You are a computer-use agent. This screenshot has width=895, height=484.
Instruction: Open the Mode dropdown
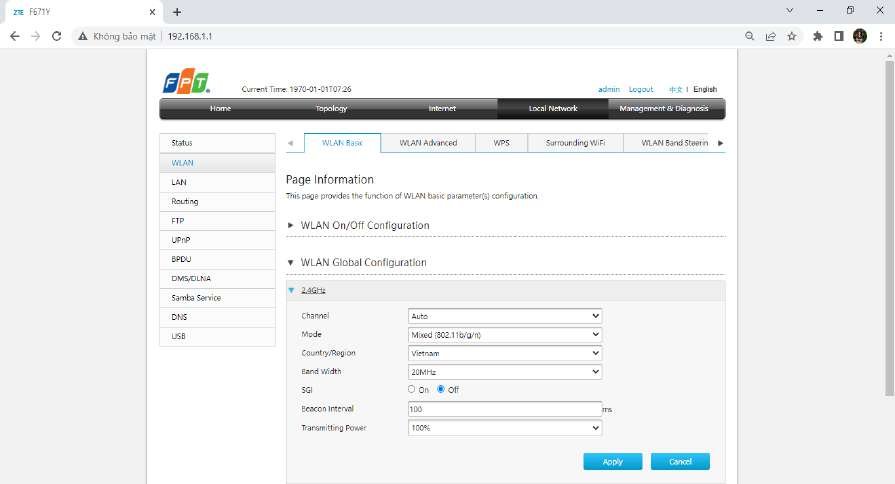(505, 334)
